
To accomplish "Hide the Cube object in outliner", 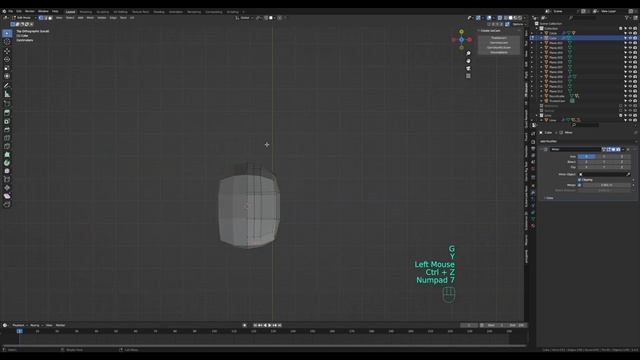I will [x=630, y=38].
